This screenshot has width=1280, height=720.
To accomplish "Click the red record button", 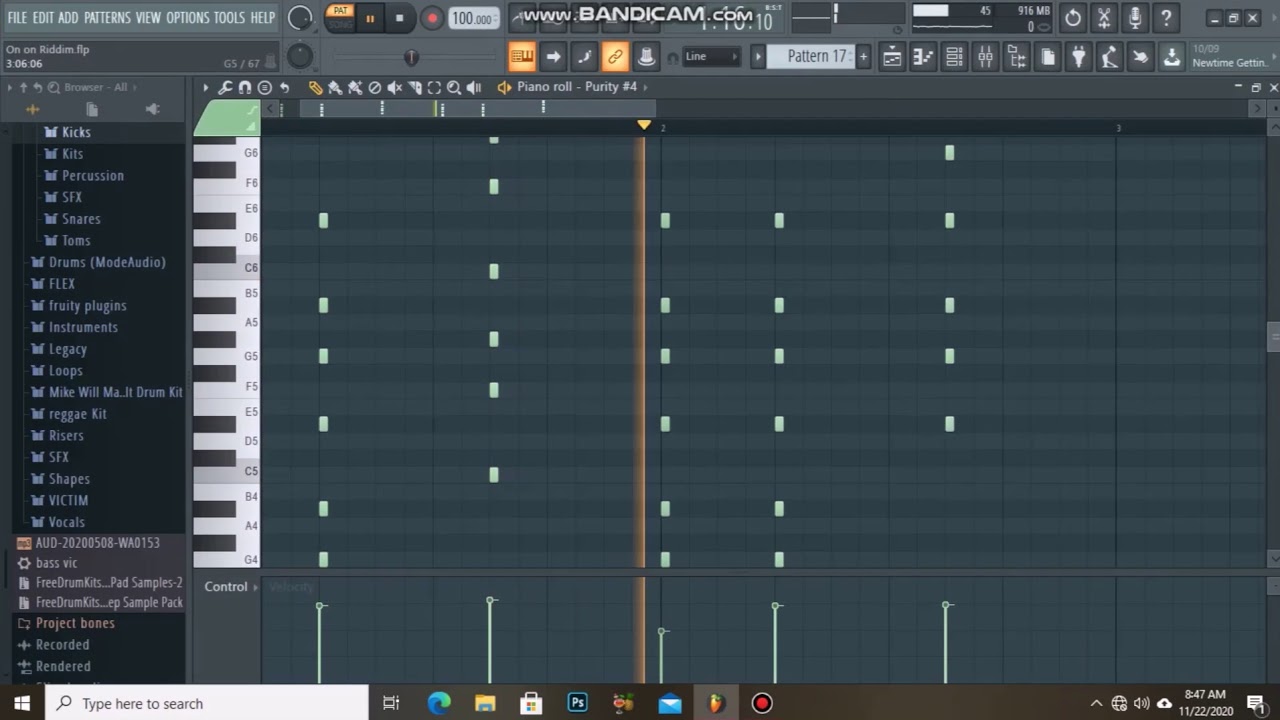I will tap(432, 18).
